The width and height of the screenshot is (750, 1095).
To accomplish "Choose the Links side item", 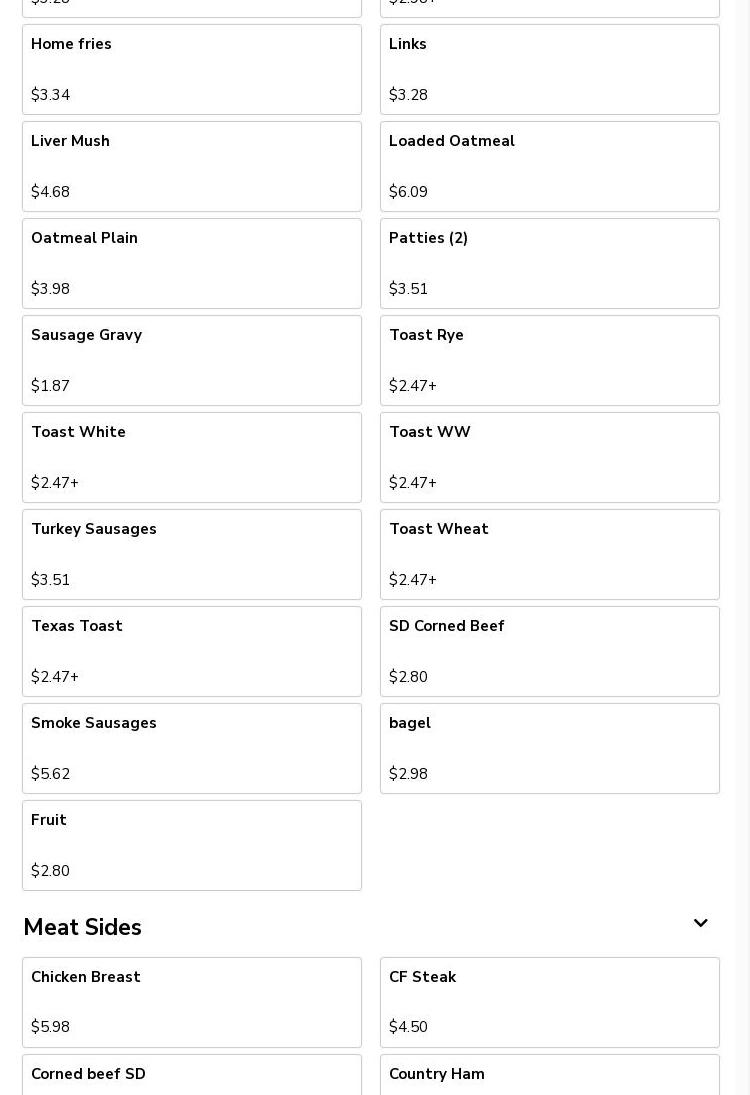I will (549, 69).
